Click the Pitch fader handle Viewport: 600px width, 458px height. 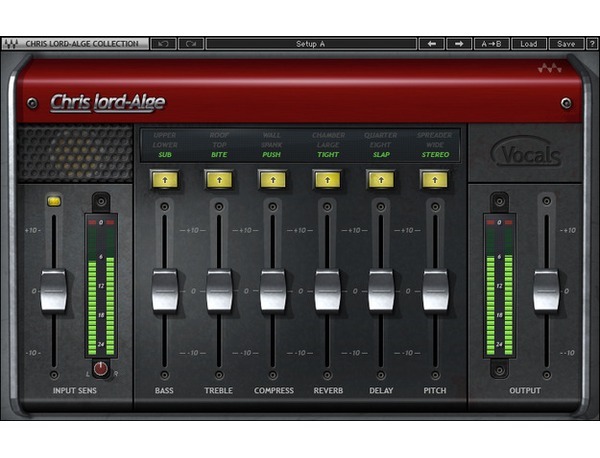click(435, 291)
